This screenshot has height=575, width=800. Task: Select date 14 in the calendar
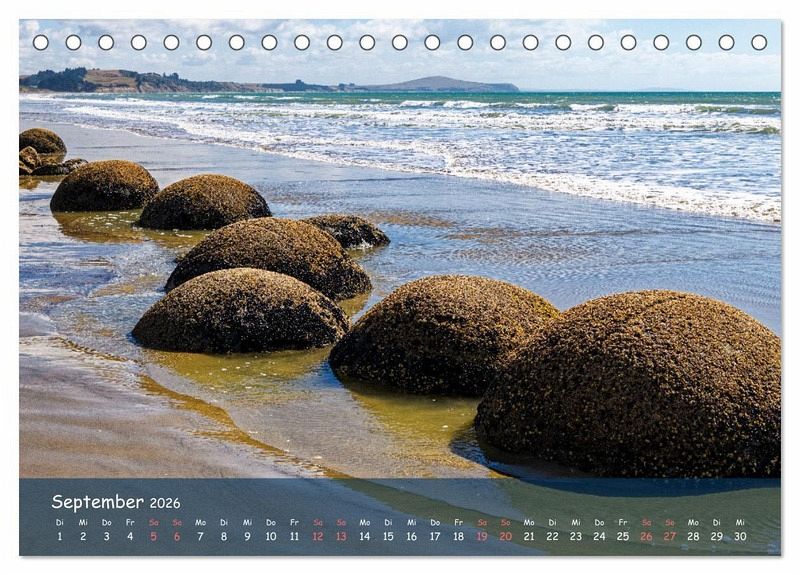[365, 537]
